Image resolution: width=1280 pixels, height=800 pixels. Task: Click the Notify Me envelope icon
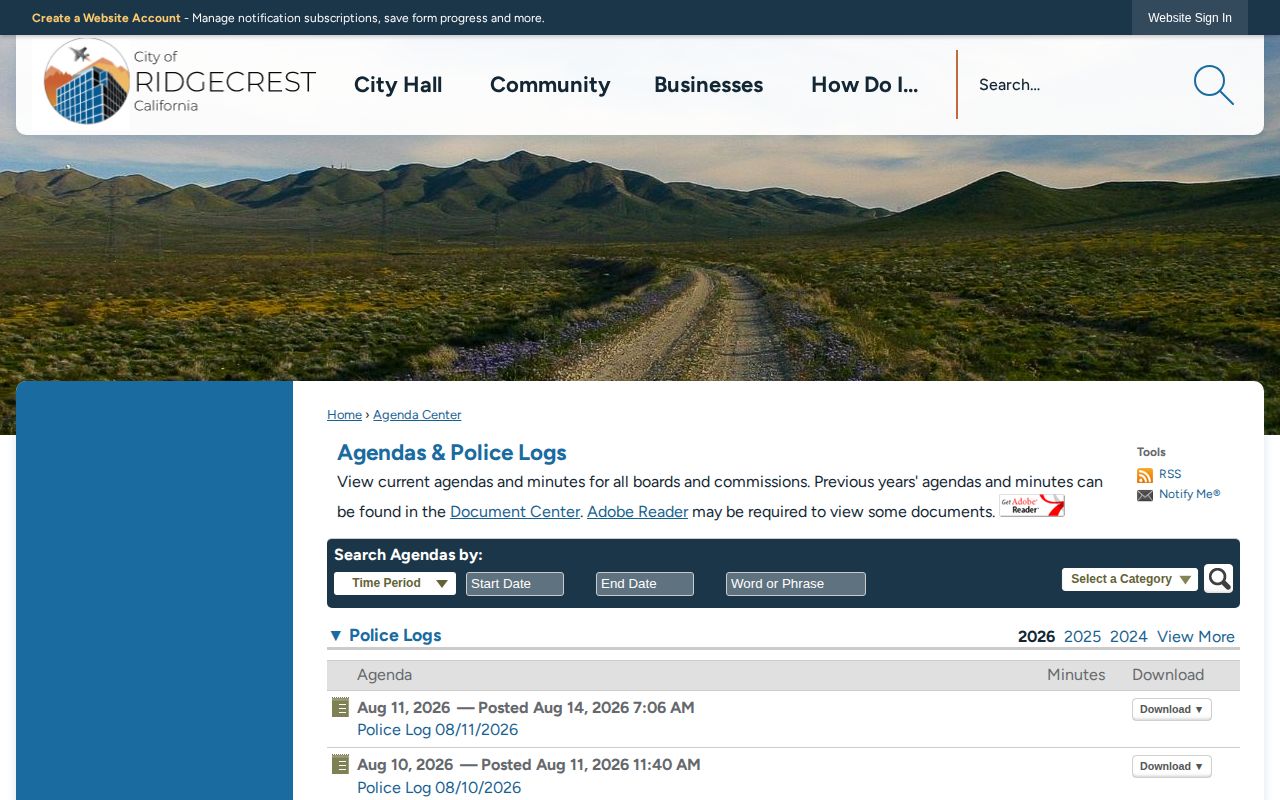point(1145,495)
